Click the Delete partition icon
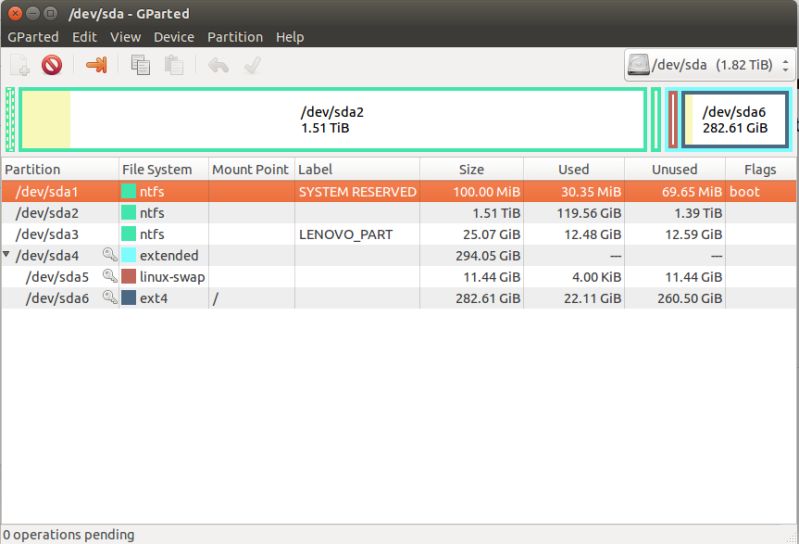Screen dimensions: 799x544 pyautogui.click(x=52, y=65)
